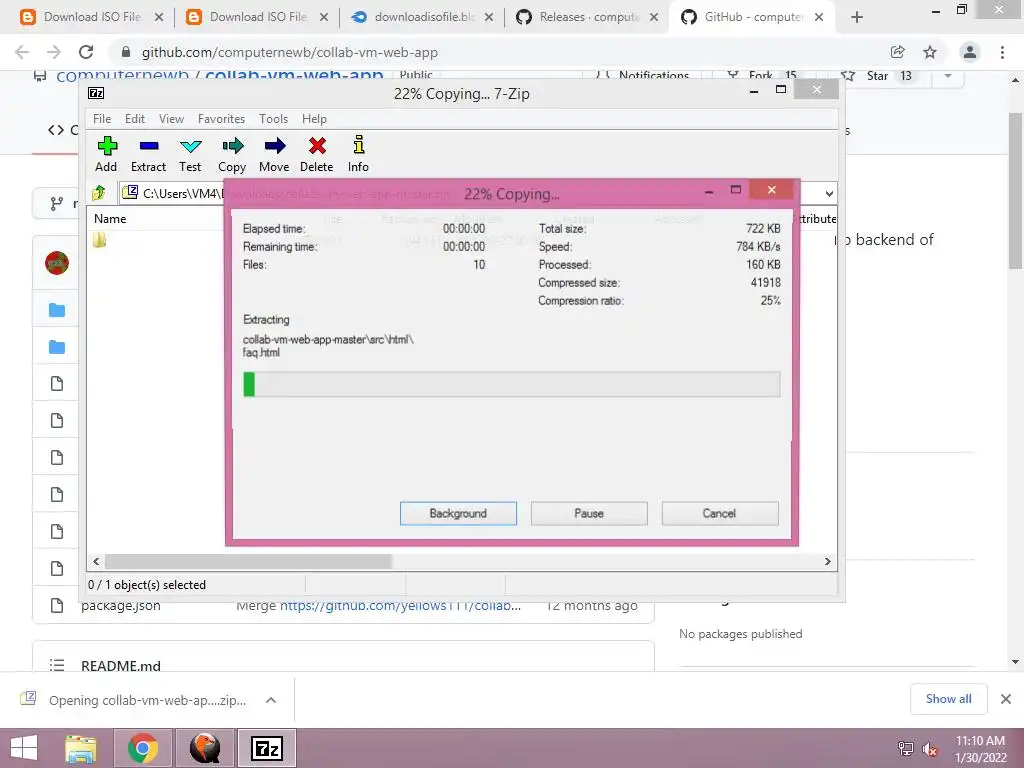Click the 7-Zip taskbar button
This screenshot has width=1024, height=768.
point(266,748)
